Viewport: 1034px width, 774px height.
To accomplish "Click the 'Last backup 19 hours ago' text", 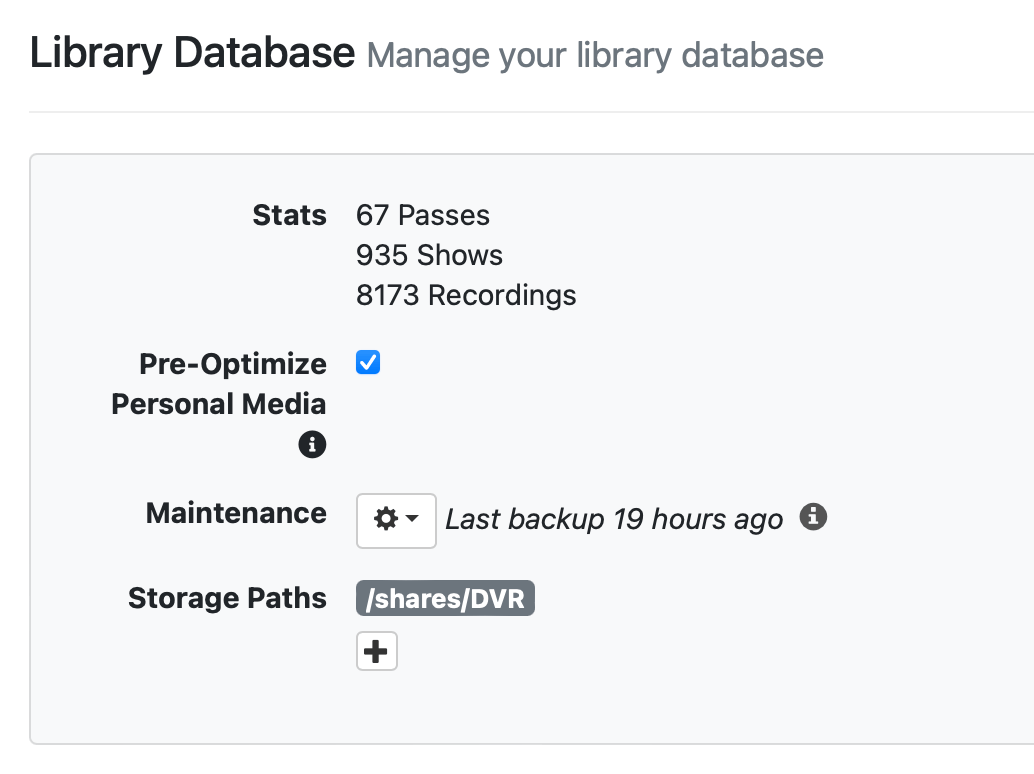I will point(613,520).
